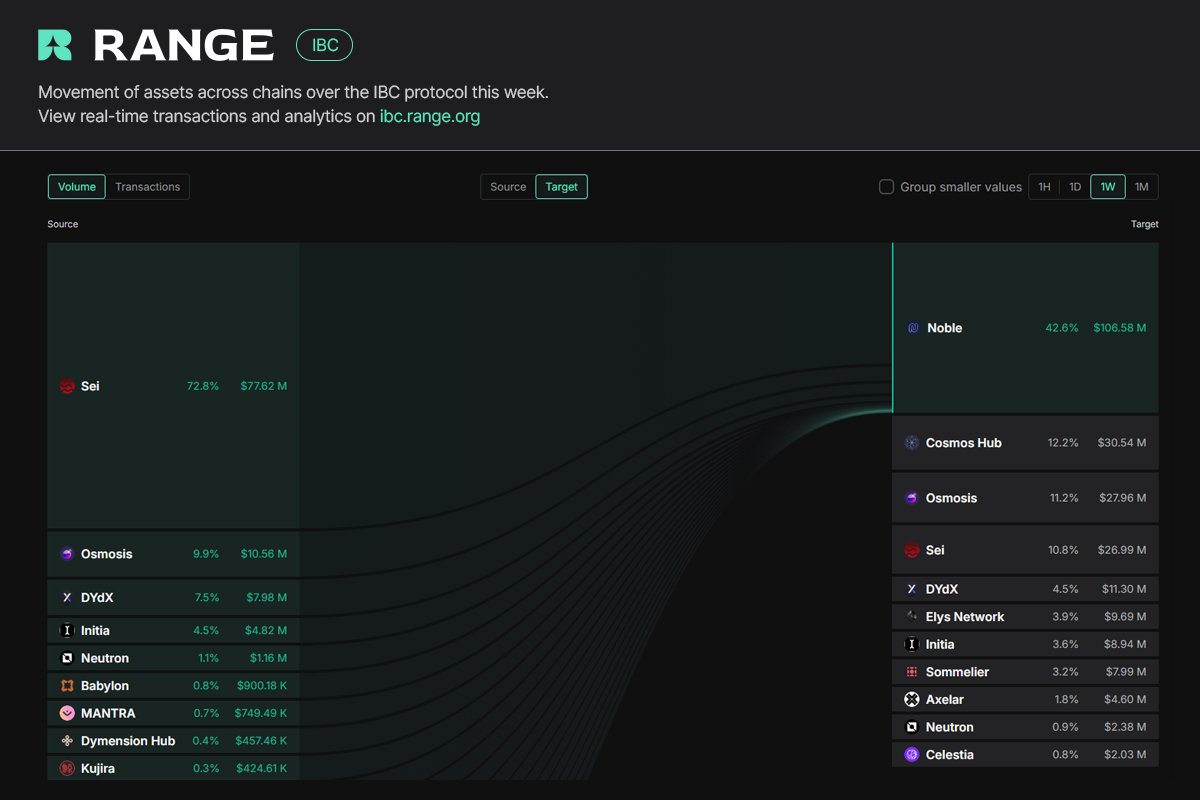Image resolution: width=1200 pixels, height=800 pixels.
Task: Click the Osmosis icon in source list
Action: [x=67, y=554]
